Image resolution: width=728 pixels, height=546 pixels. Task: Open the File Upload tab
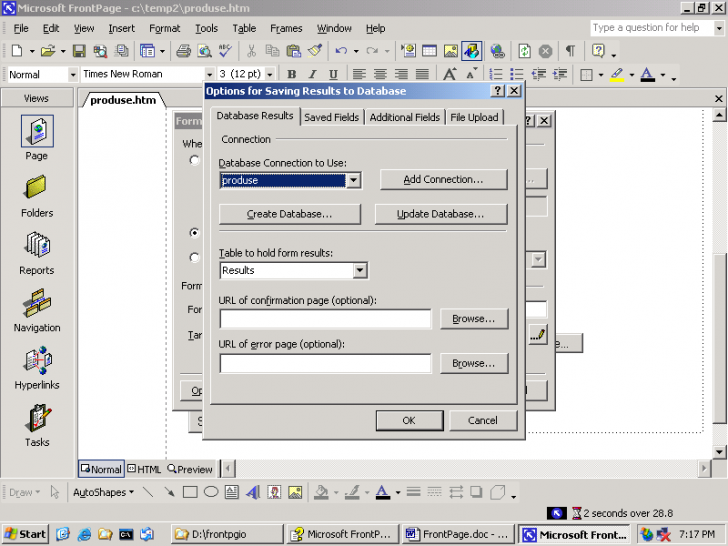474,117
